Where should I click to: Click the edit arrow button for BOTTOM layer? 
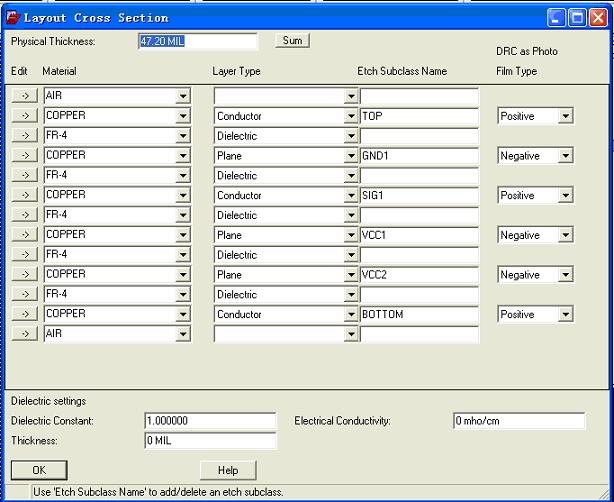pos(25,314)
